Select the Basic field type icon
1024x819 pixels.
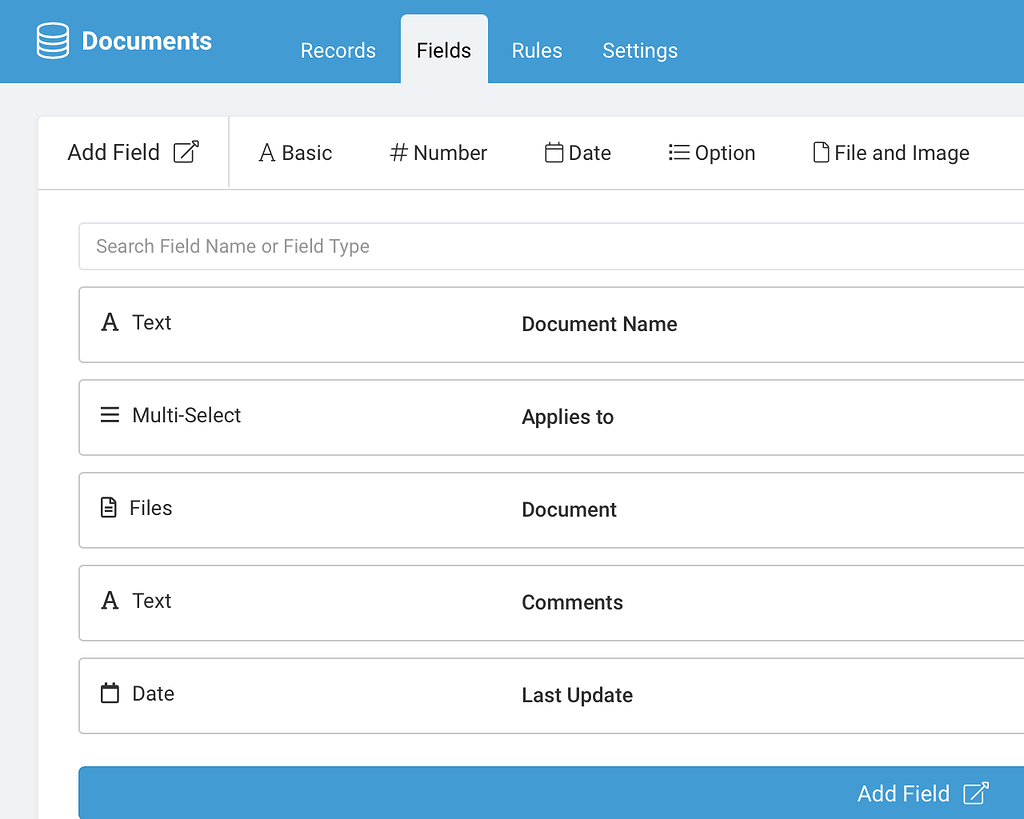(x=266, y=152)
